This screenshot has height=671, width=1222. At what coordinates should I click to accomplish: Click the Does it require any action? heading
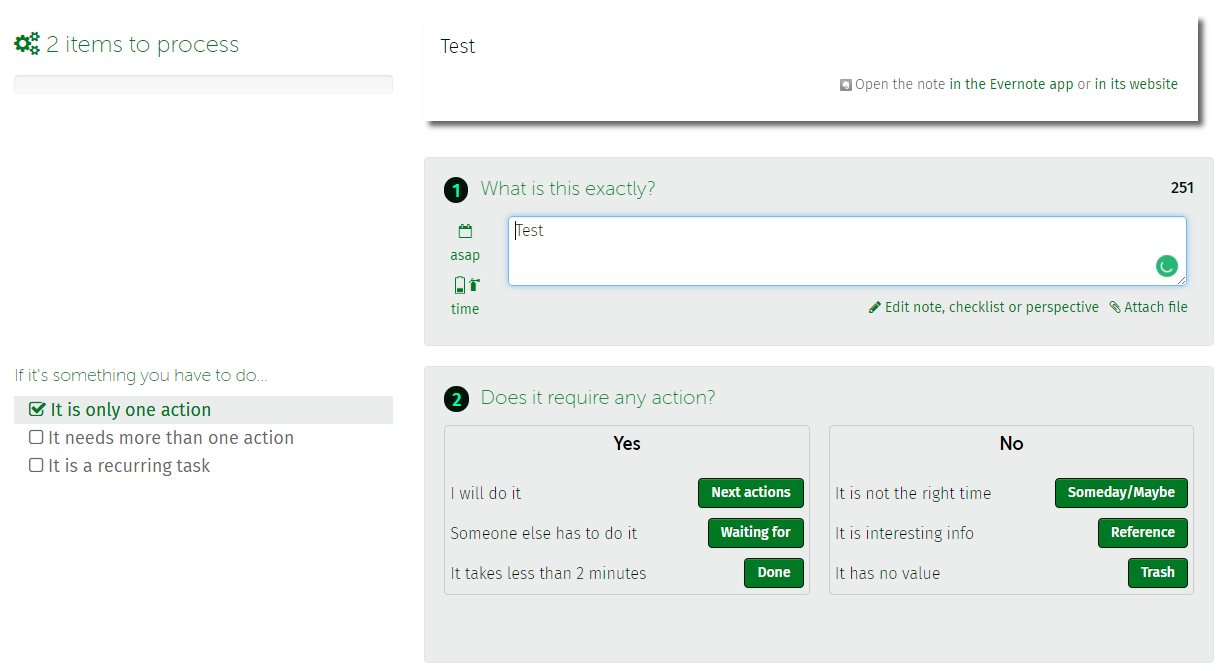point(598,398)
